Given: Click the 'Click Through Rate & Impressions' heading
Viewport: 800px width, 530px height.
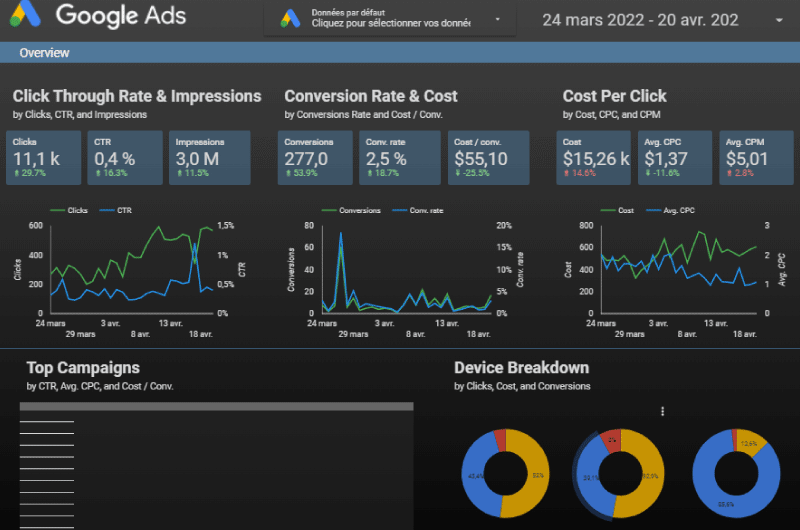Looking at the screenshot, I should (x=137, y=96).
